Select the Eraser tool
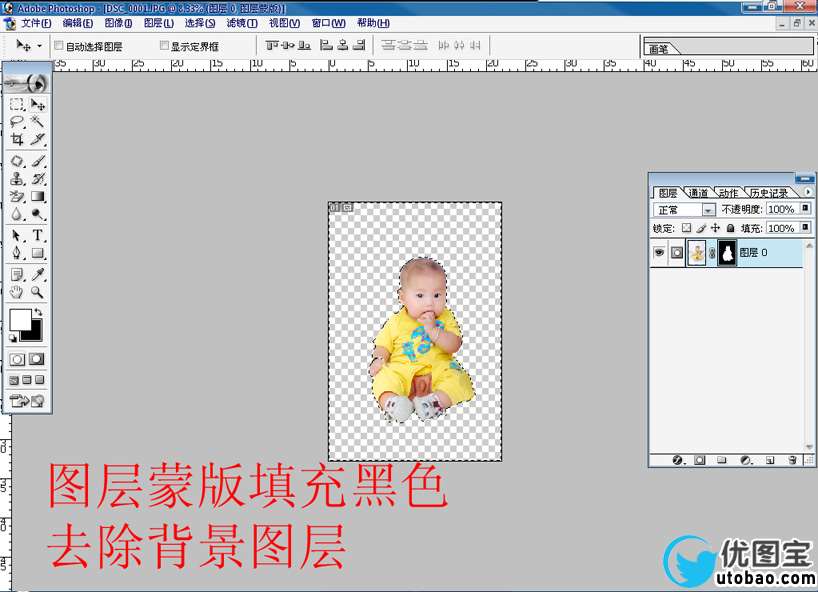Image resolution: width=818 pixels, height=592 pixels. (17, 197)
